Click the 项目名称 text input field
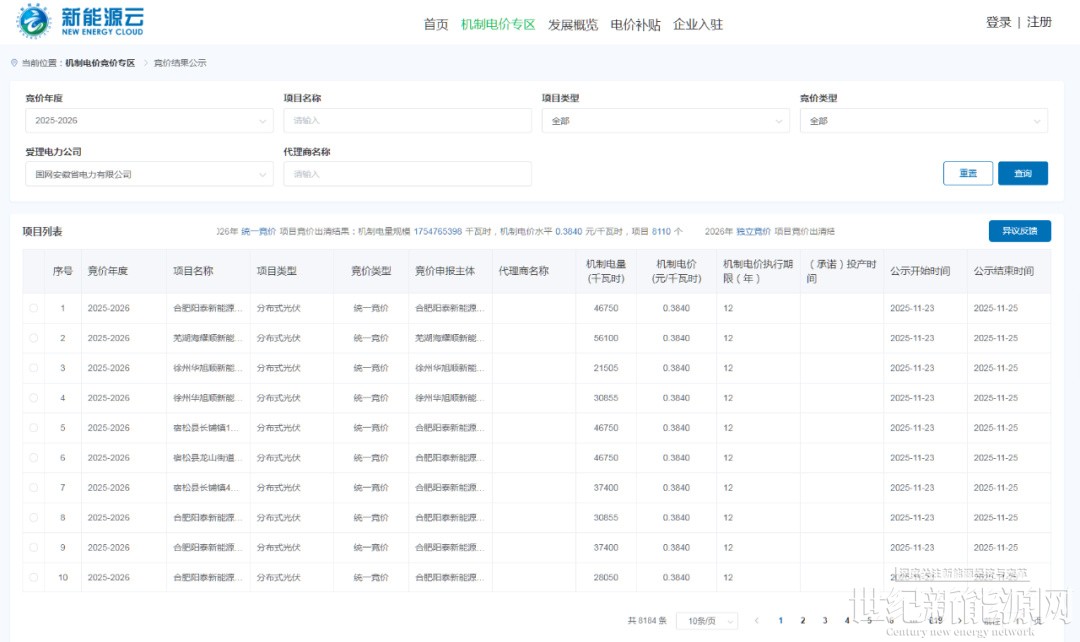1080x642 pixels. (407, 121)
